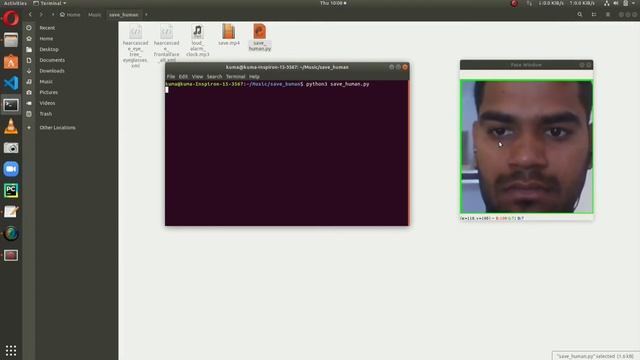
Task: Open search in the Files window
Action: (x=580, y=14)
